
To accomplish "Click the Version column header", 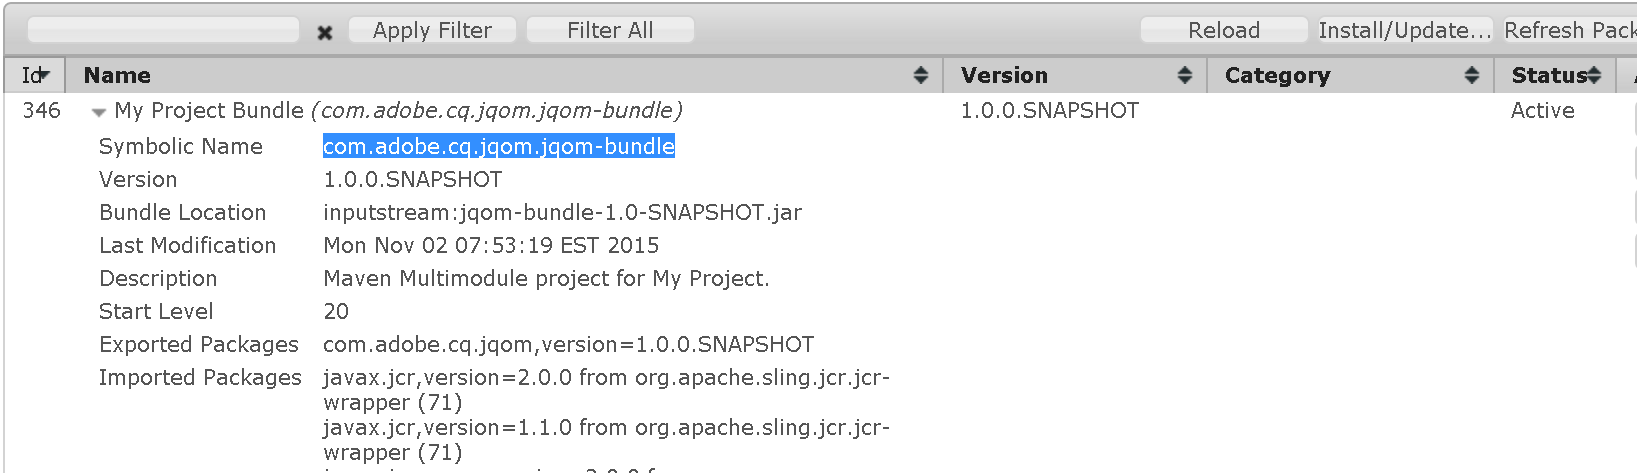I will 1004,76.
